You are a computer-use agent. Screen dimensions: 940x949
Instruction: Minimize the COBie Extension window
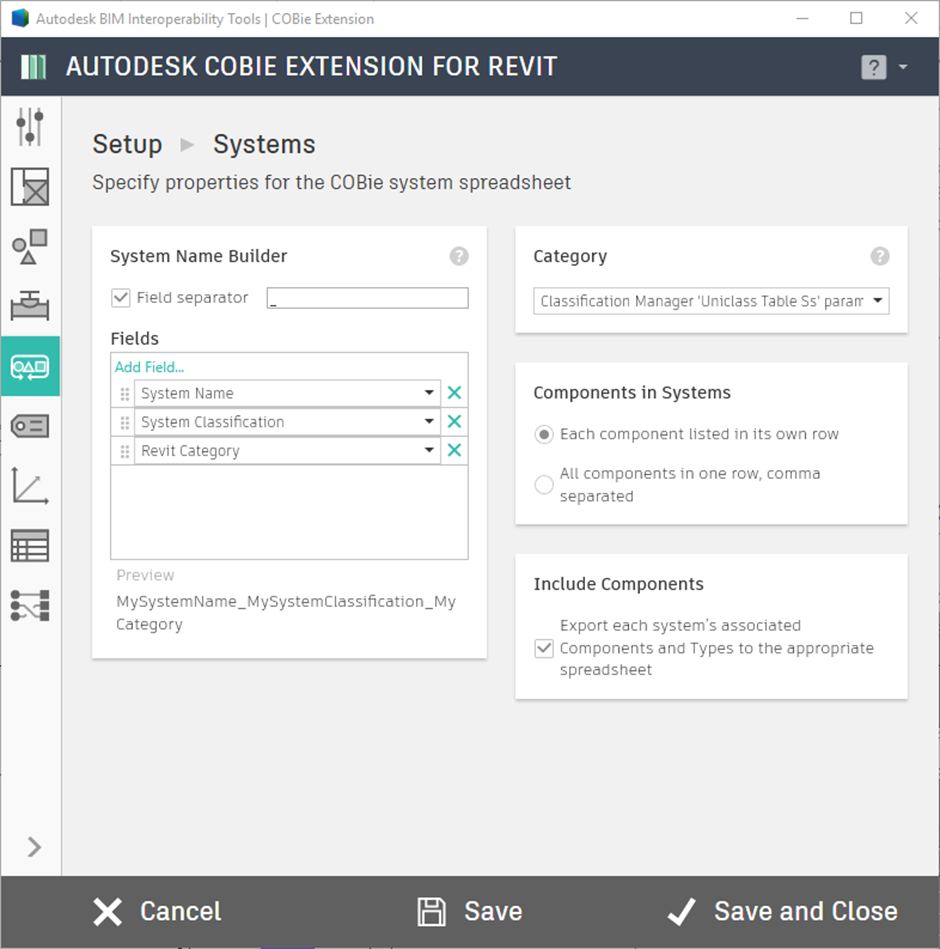tap(803, 18)
